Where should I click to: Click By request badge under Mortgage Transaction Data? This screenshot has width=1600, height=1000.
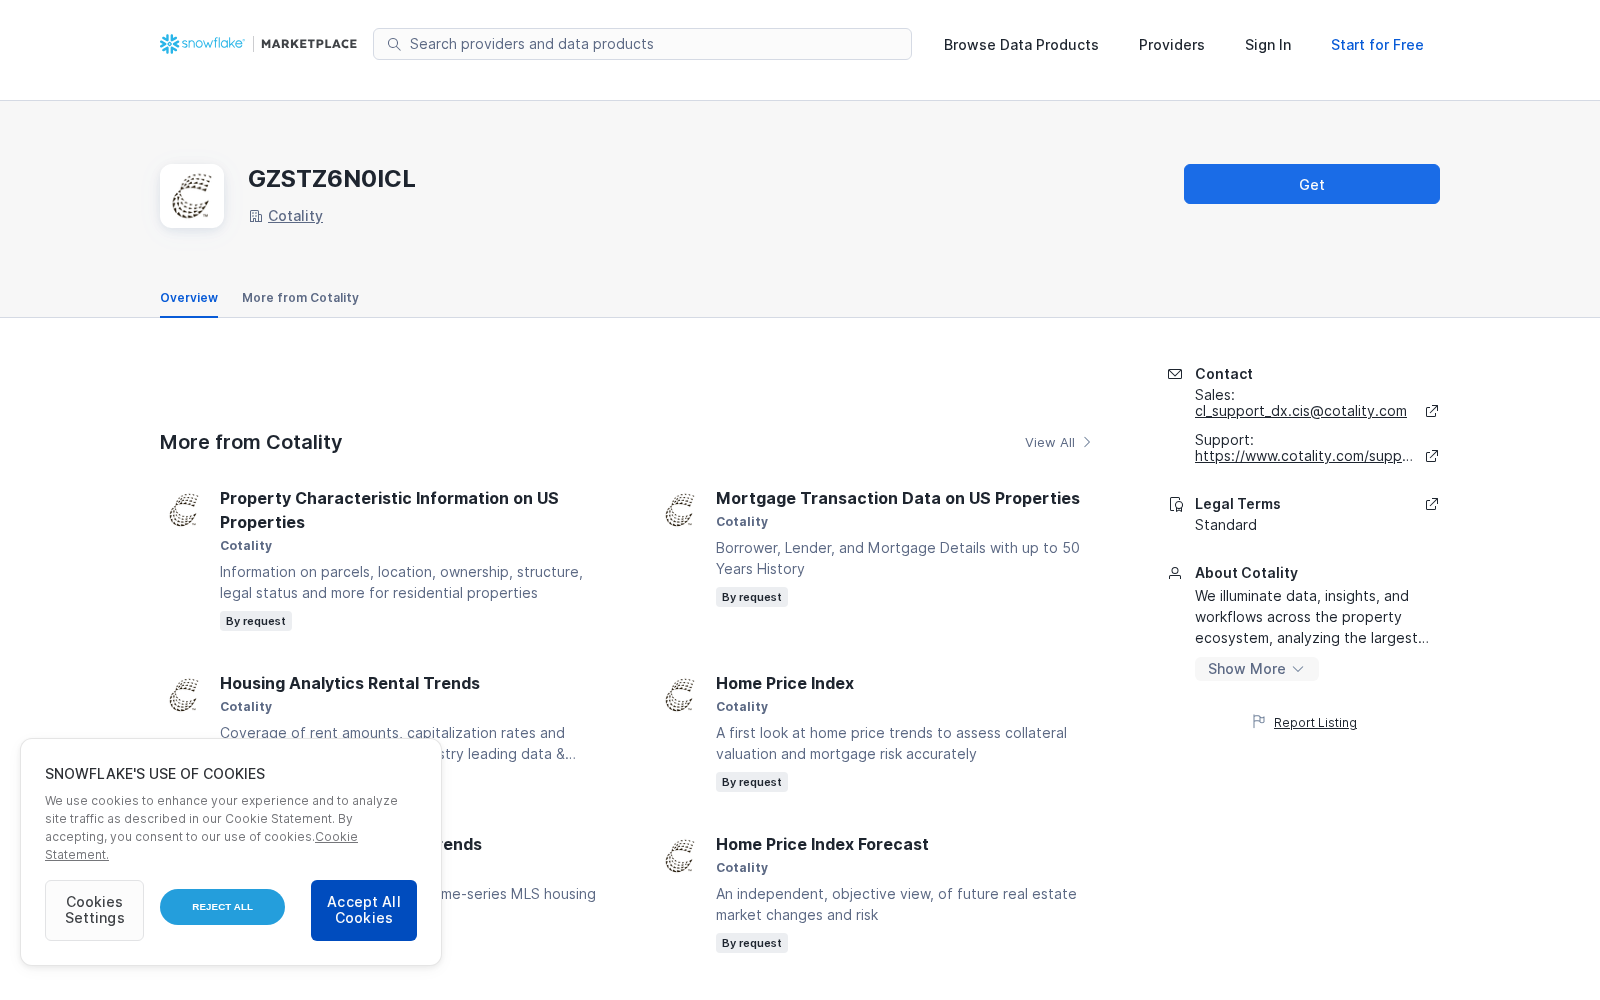(x=752, y=597)
